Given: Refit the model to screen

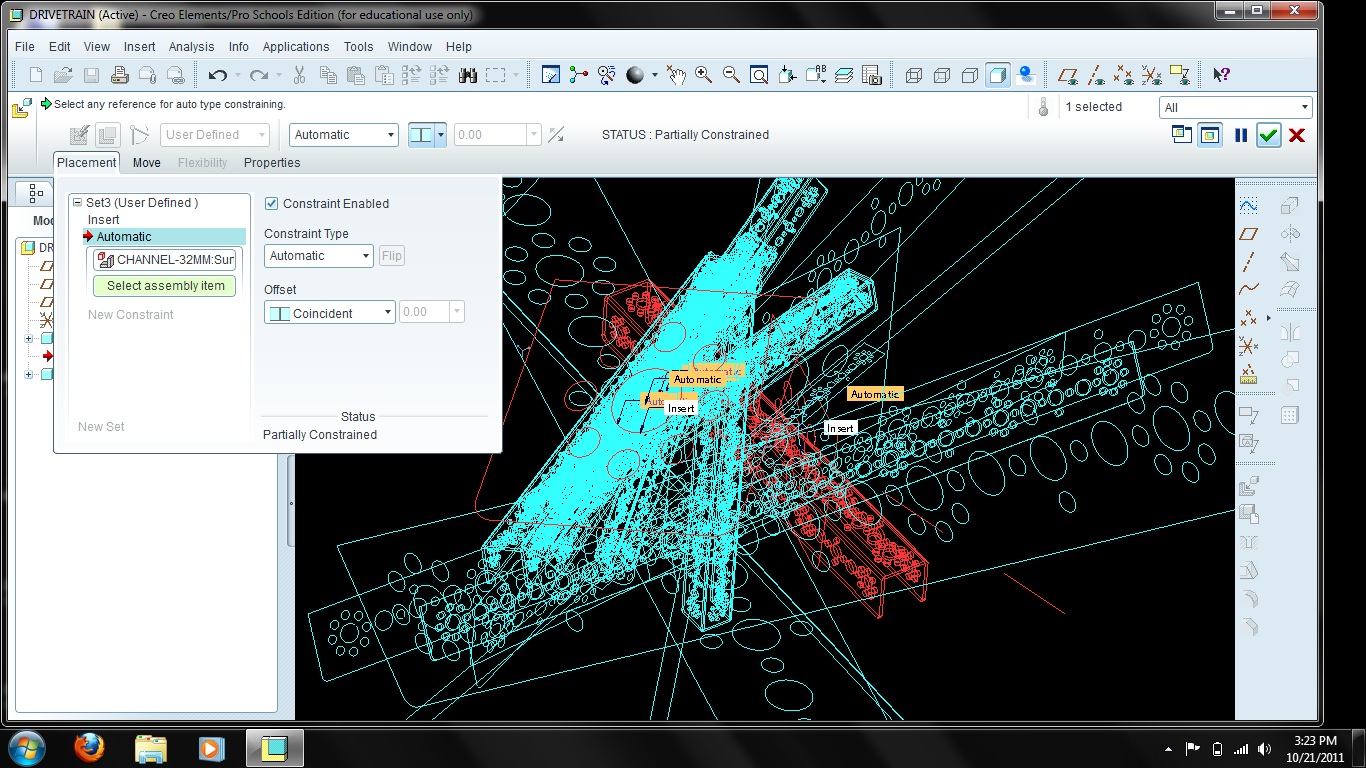Looking at the screenshot, I should point(760,75).
